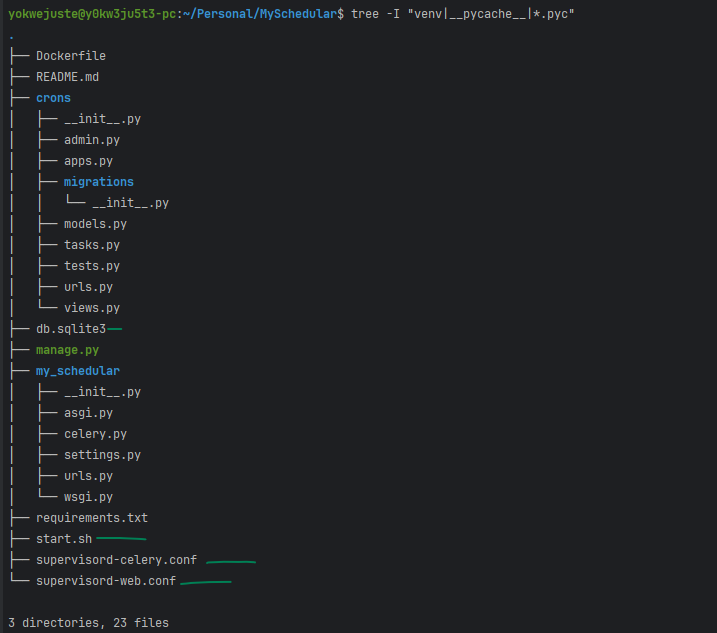The image size is (717, 633).
Task: Select the start.sh file name
Action: click(x=64, y=539)
